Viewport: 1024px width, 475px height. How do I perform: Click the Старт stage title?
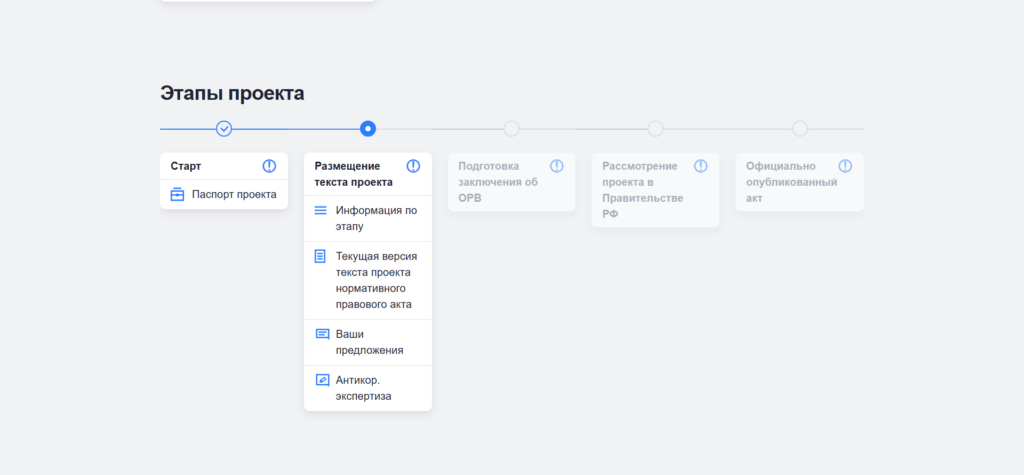coord(186,166)
